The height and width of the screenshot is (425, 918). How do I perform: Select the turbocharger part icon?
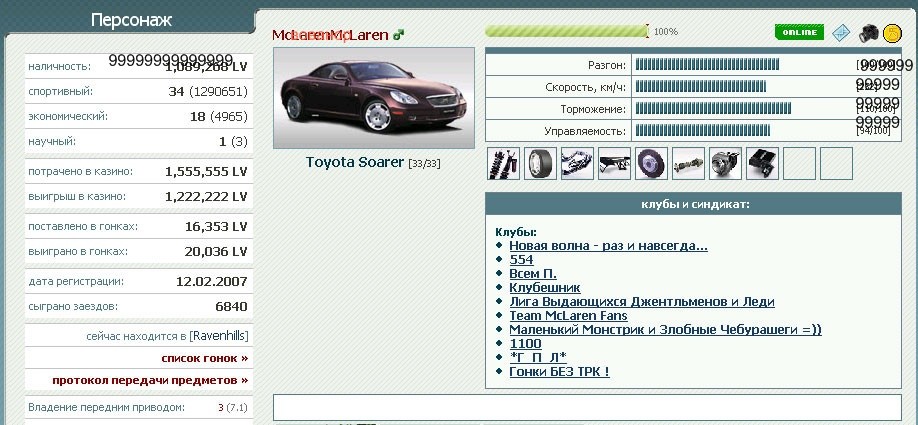point(725,163)
